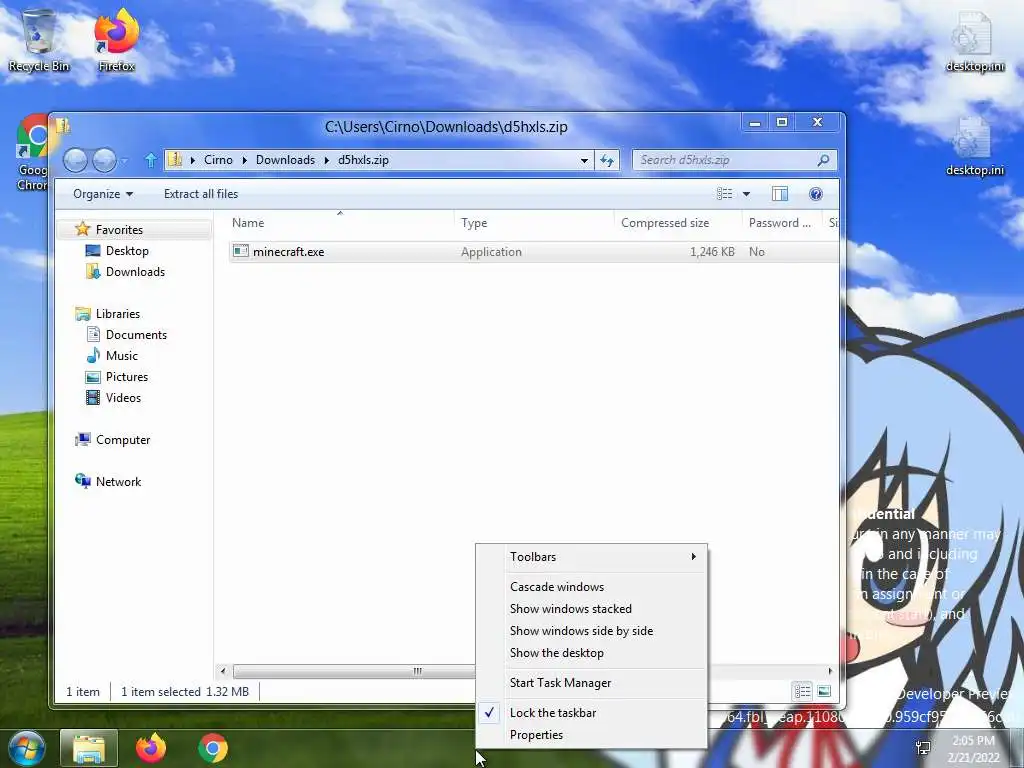1024x768 pixels.
Task: Click the Downloads breadcrumb segment
Action: pyautogui.click(x=285, y=160)
